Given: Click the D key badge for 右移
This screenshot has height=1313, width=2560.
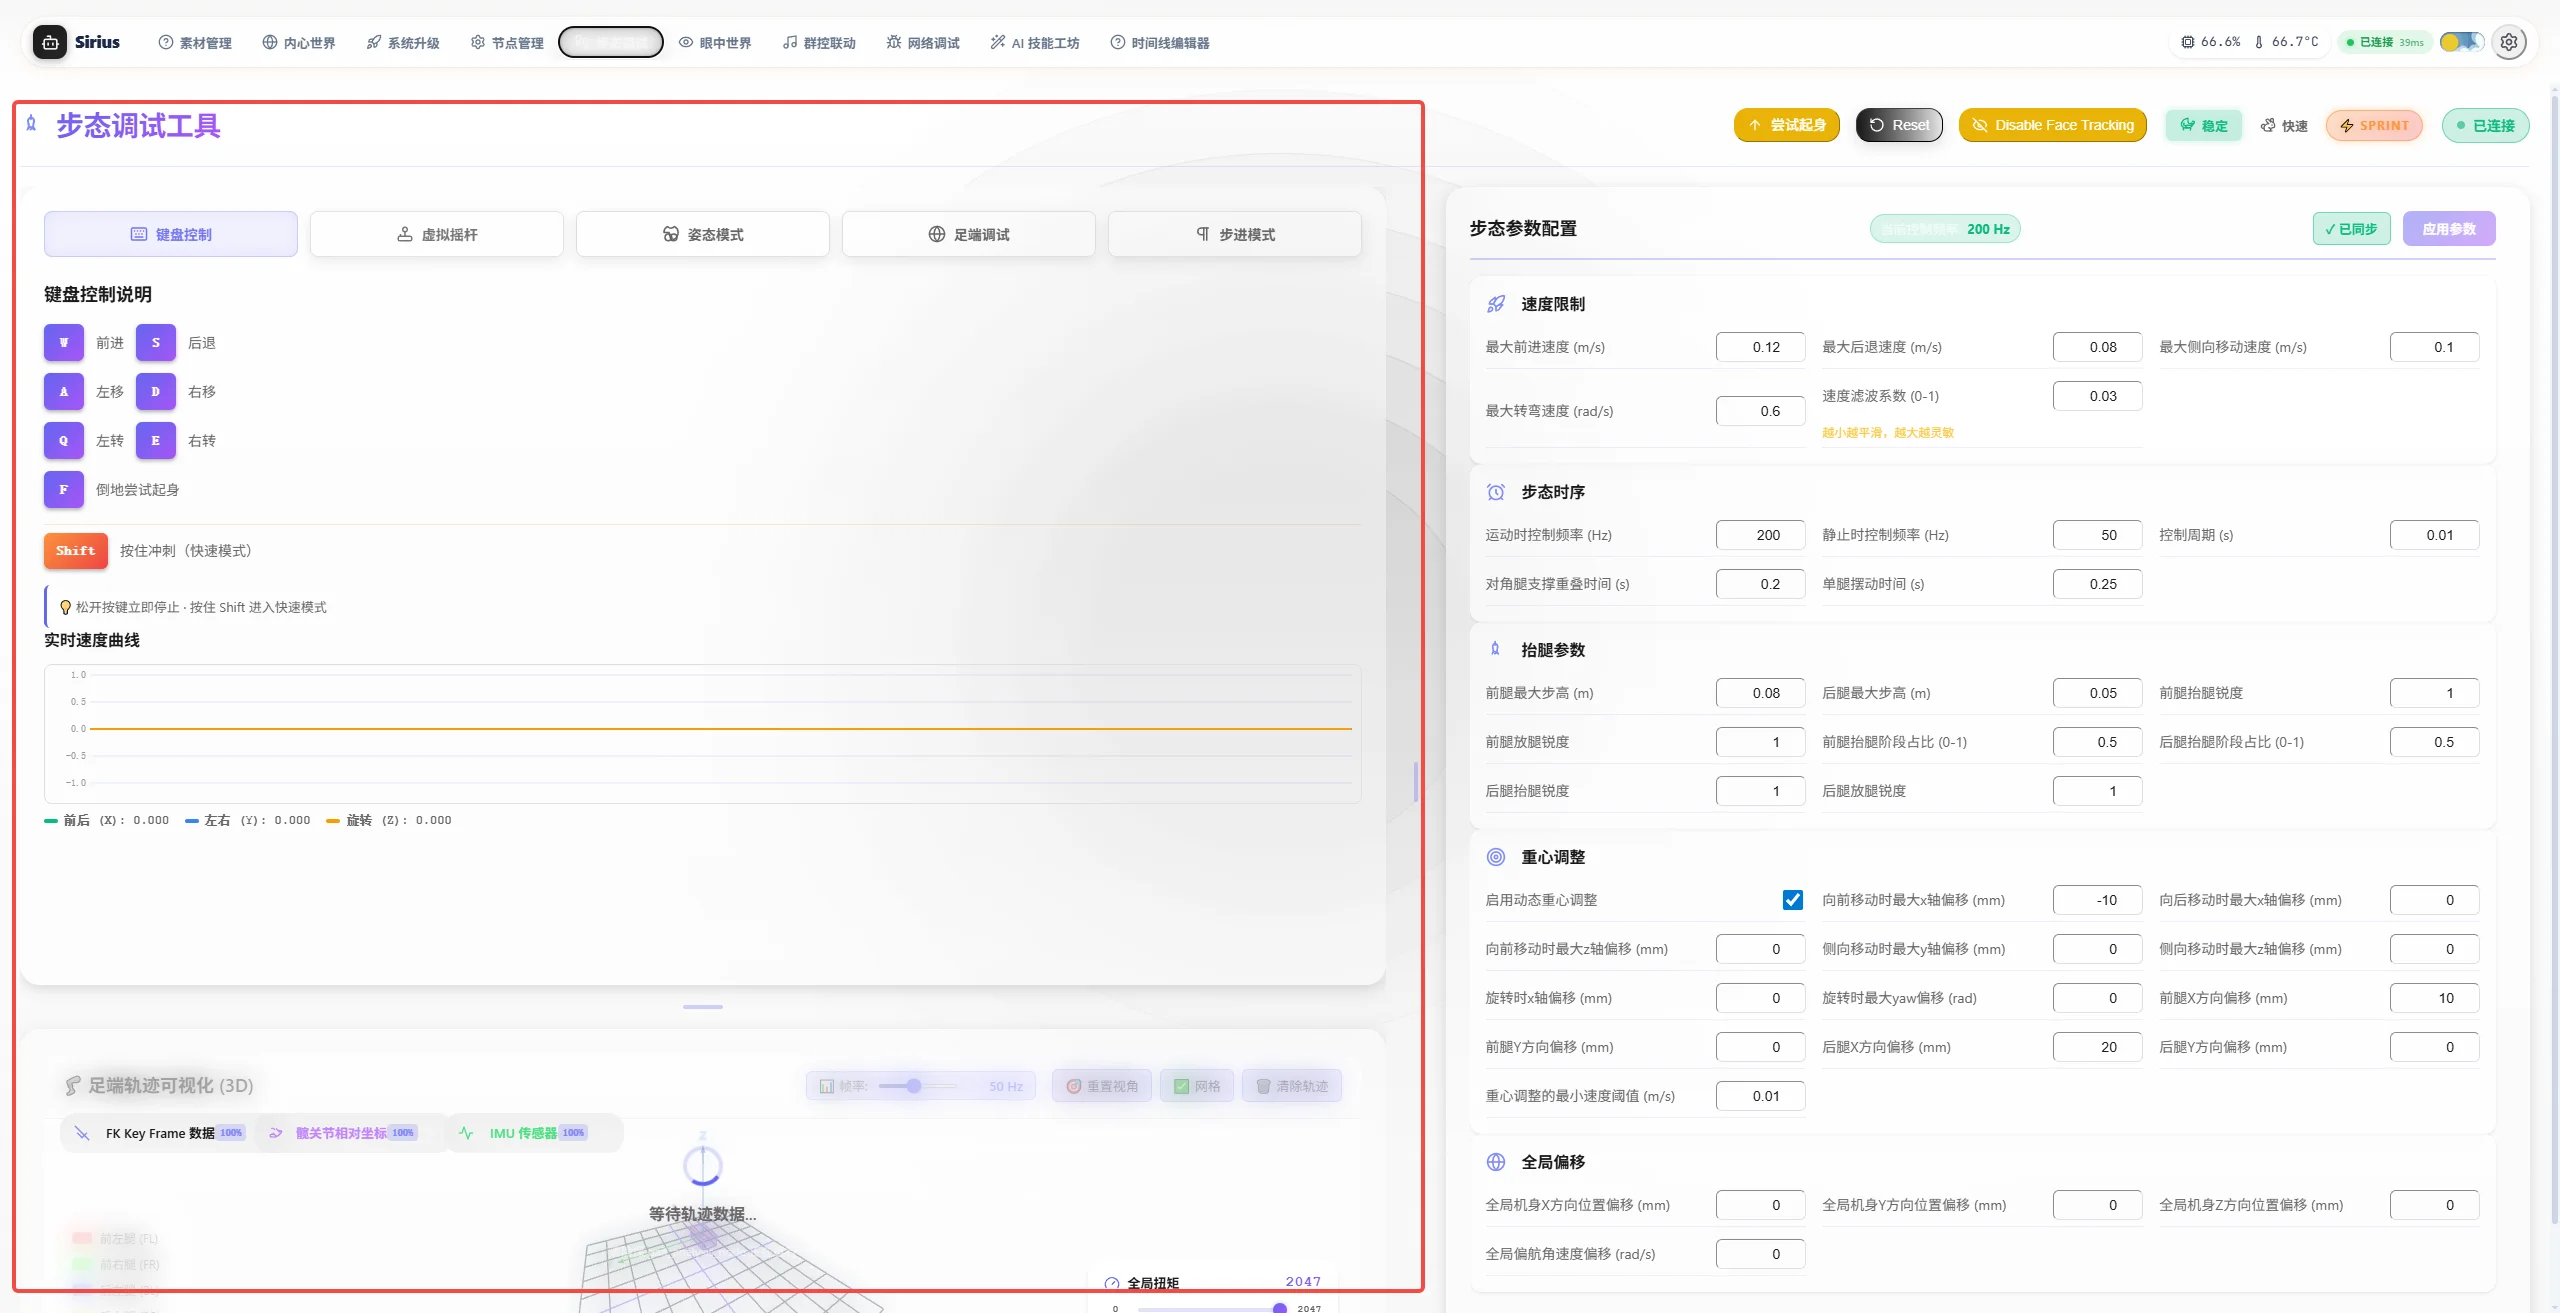Looking at the screenshot, I should (156, 392).
